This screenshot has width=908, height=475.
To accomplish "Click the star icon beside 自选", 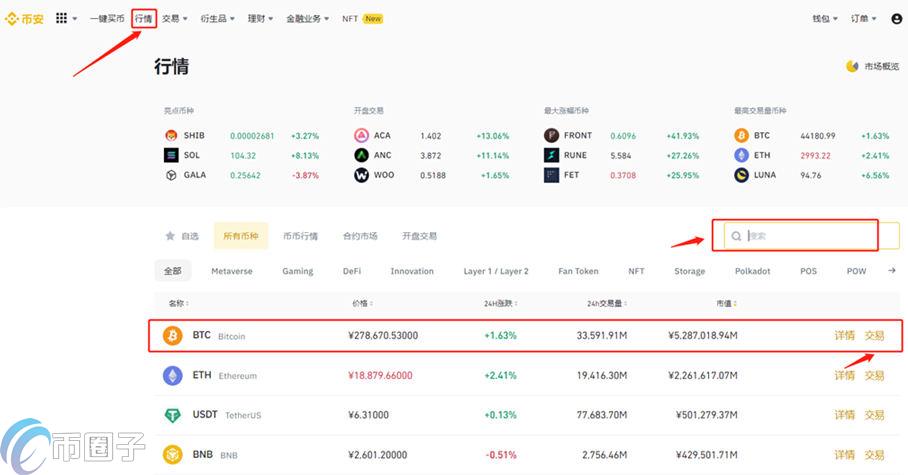I will coord(170,237).
